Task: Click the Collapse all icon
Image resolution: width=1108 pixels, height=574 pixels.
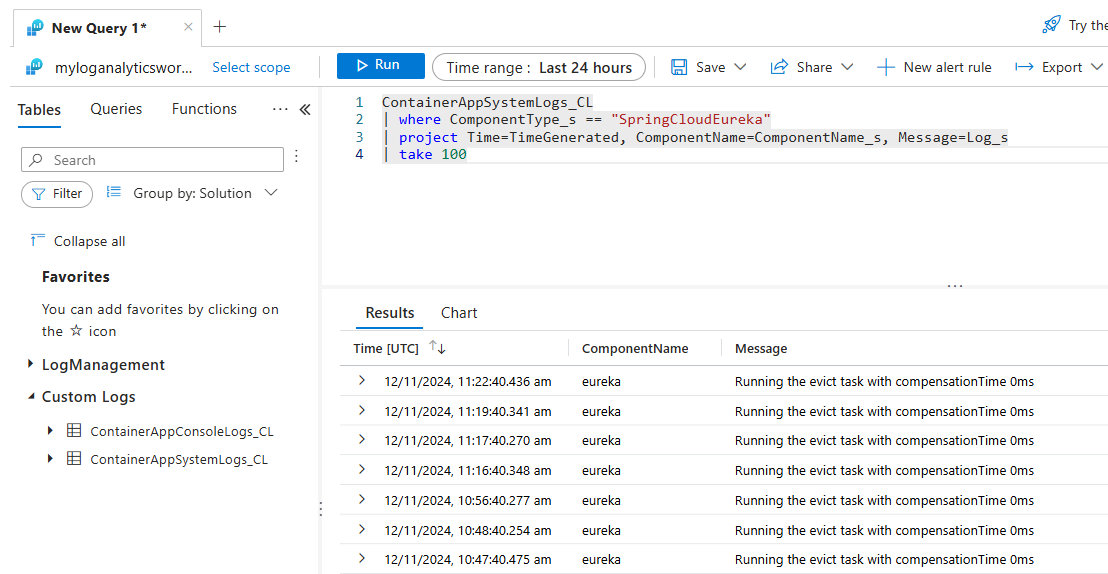Action: [x=38, y=240]
